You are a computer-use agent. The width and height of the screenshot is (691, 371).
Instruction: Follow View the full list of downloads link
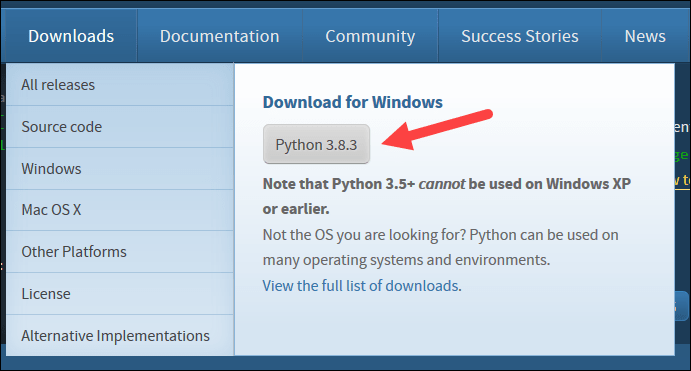[x=360, y=286]
